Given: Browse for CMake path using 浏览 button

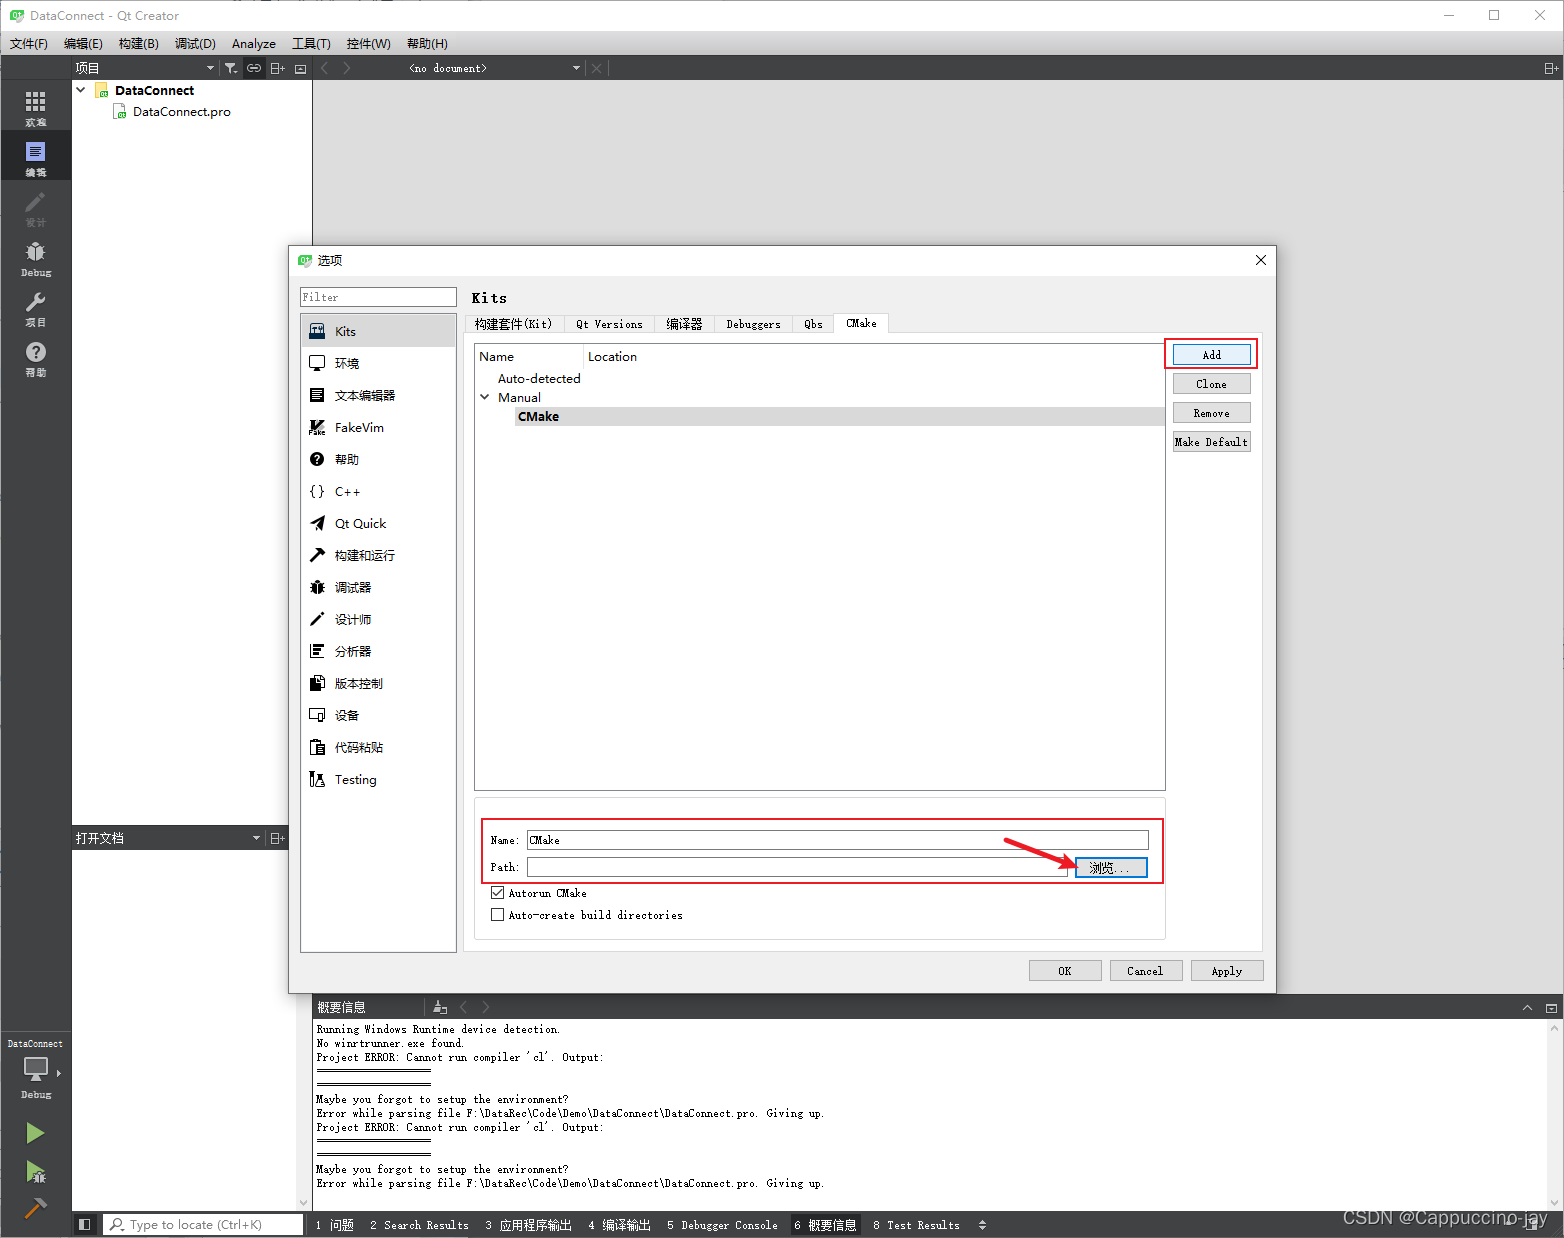Looking at the screenshot, I should (x=1110, y=867).
